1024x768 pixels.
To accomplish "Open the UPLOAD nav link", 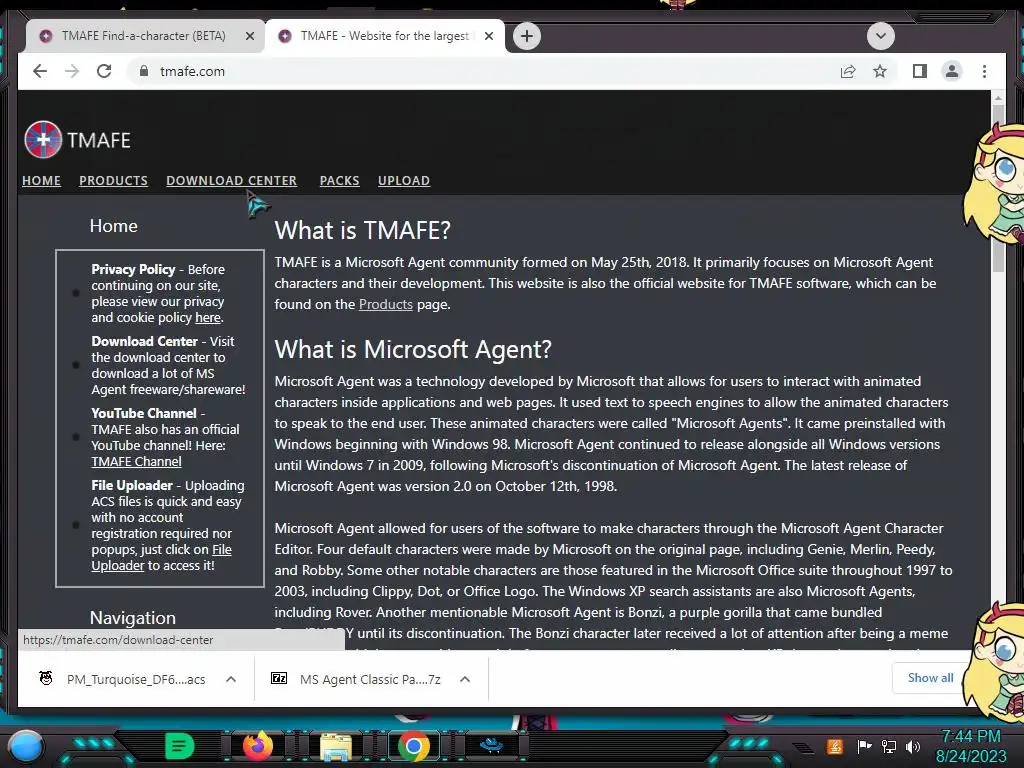I will click(x=404, y=180).
